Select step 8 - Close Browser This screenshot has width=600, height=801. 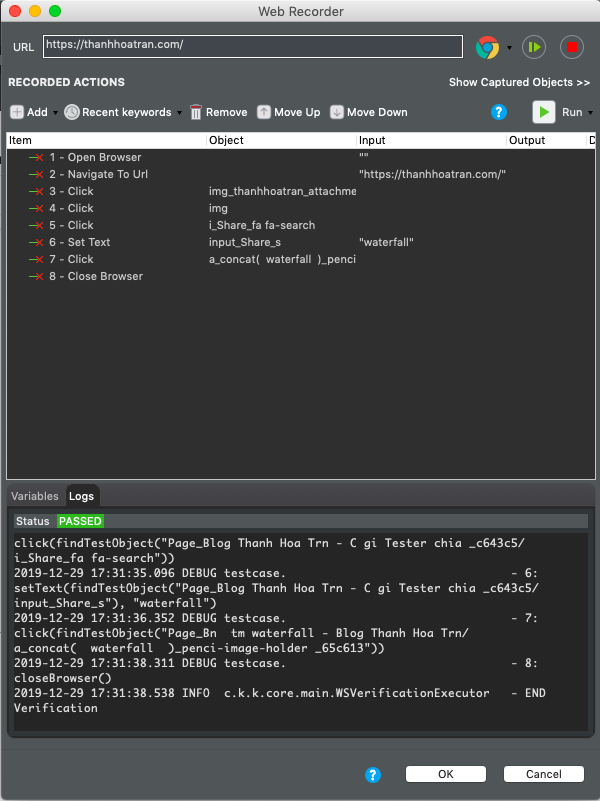tap(301, 276)
